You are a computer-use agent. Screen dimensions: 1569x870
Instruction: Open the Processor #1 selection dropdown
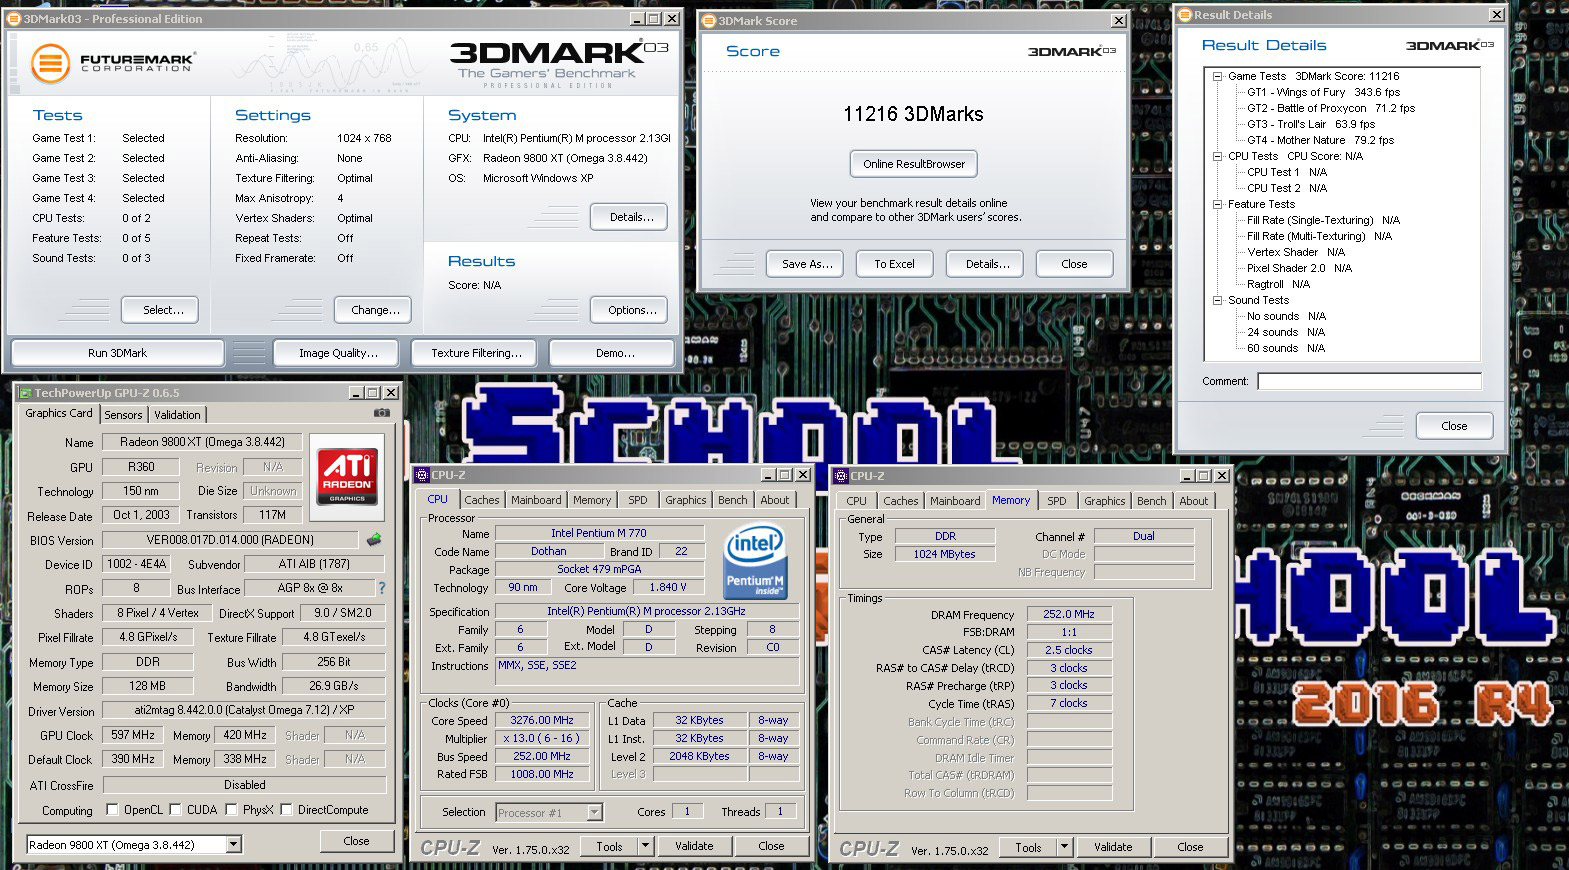coord(594,813)
